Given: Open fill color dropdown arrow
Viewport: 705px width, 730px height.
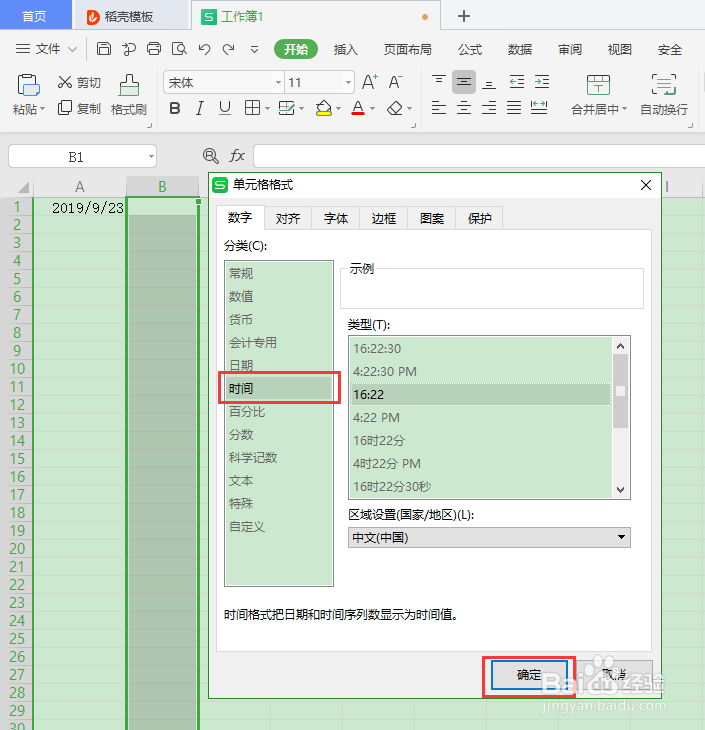Looking at the screenshot, I should pos(339,109).
